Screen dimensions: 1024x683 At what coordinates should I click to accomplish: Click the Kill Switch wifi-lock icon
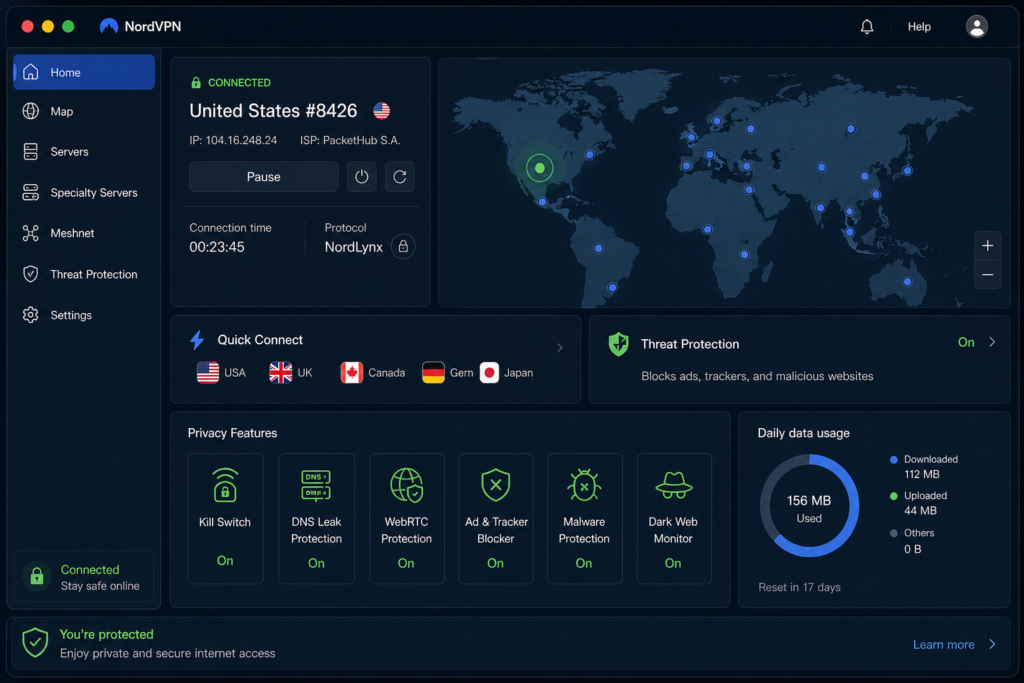point(225,484)
